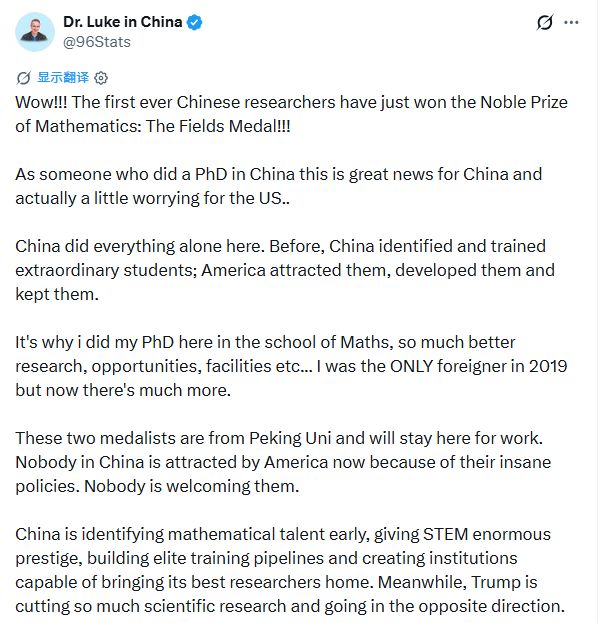Click the paragraph starting "China did everything alone"
Viewport: 600px width, 623px height.
(285, 270)
